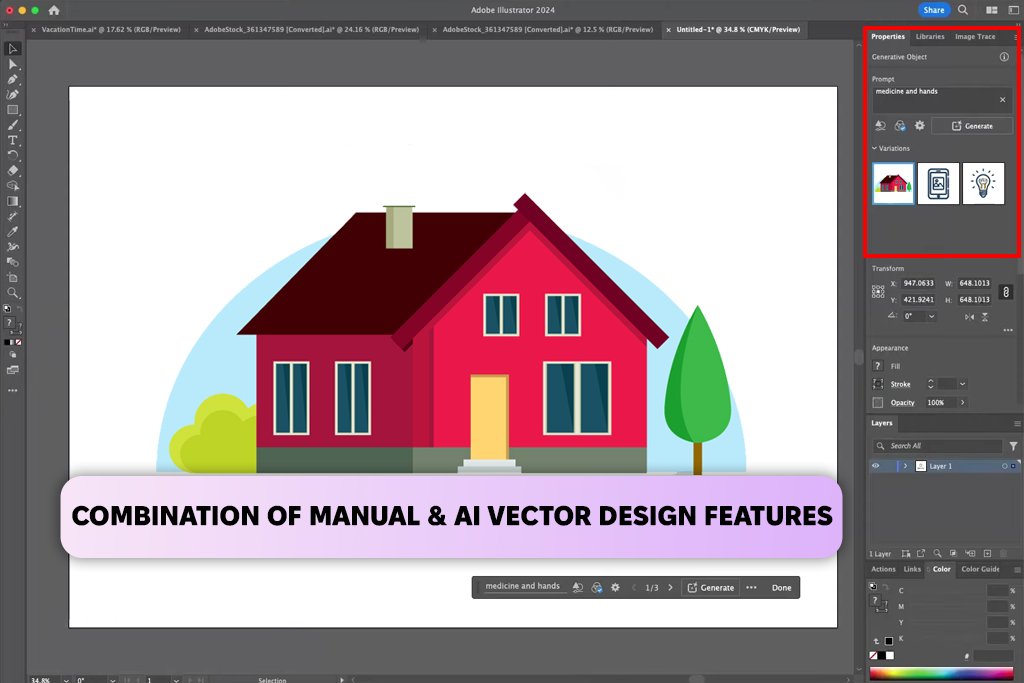The width and height of the screenshot is (1024, 683).
Task: Open rotation angle dropdown in Transform
Action: click(931, 316)
